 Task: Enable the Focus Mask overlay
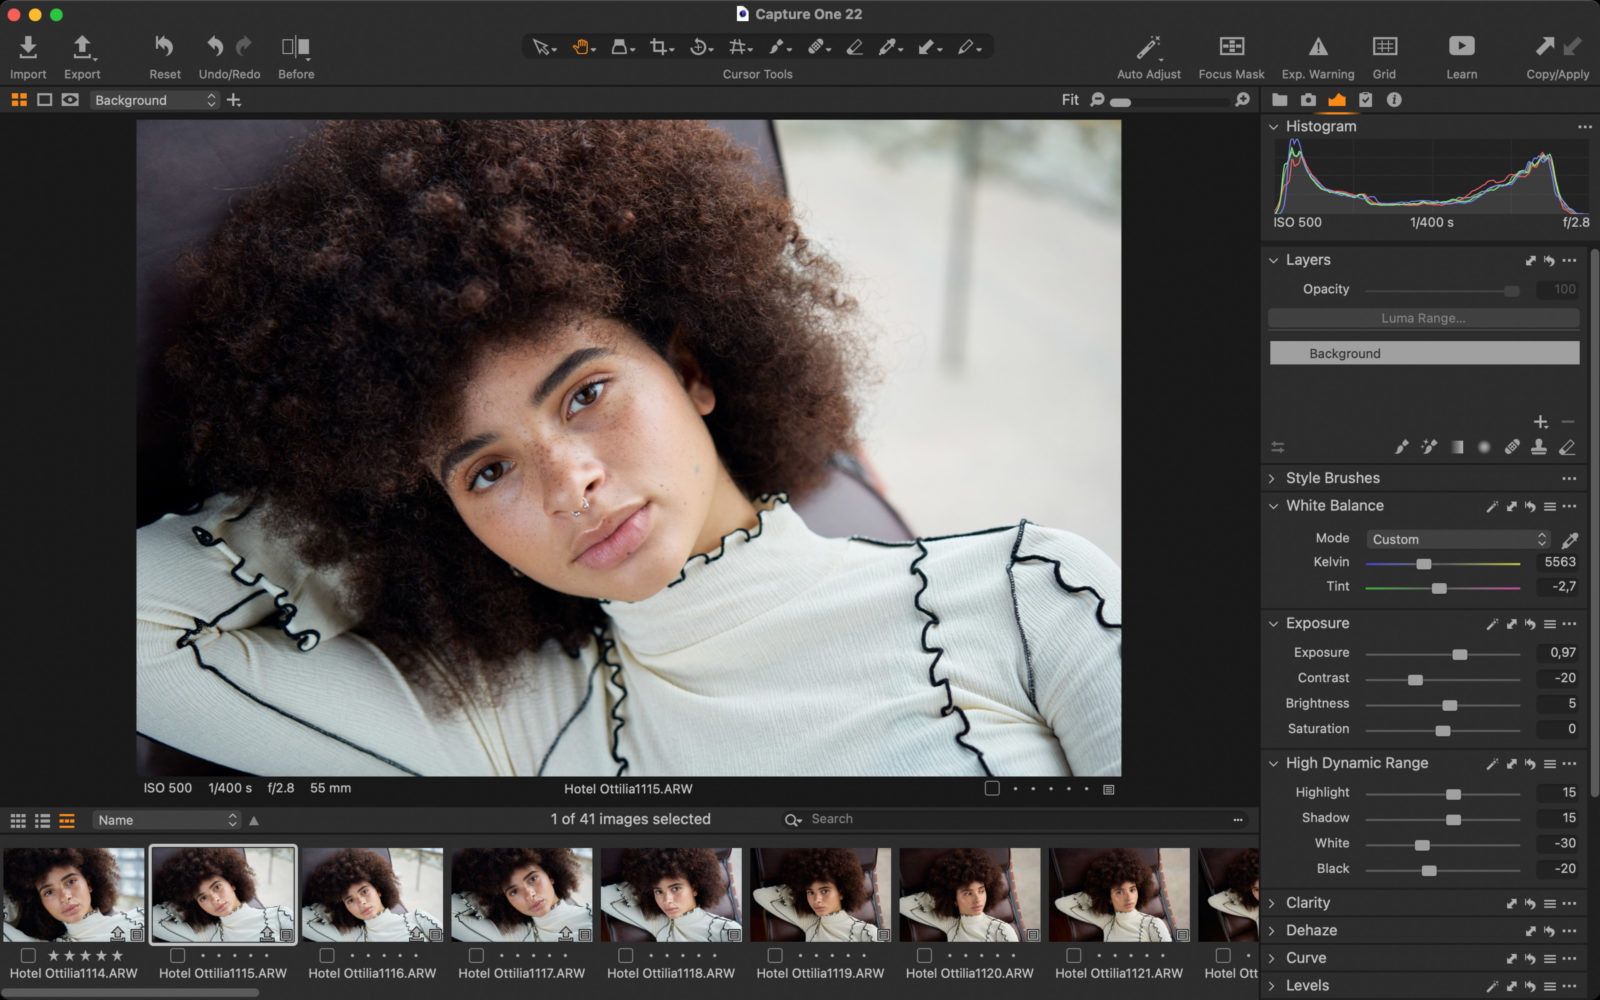pyautogui.click(x=1230, y=46)
